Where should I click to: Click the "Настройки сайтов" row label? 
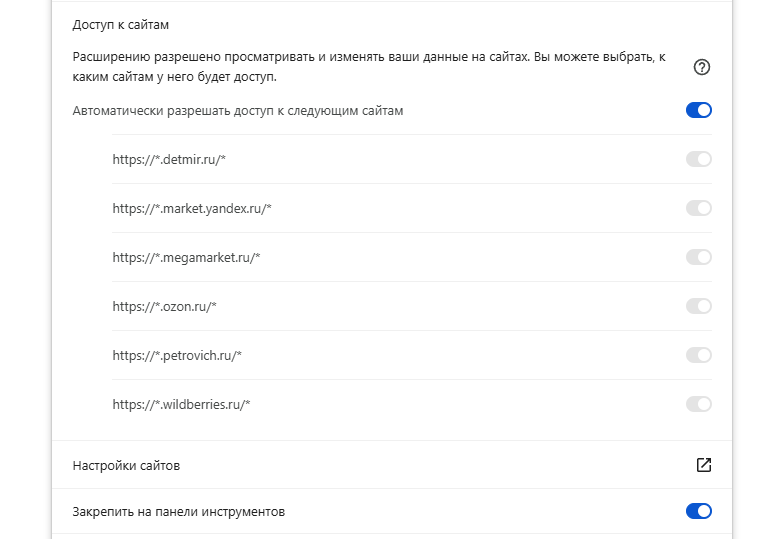pyautogui.click(x=126, y=465)
